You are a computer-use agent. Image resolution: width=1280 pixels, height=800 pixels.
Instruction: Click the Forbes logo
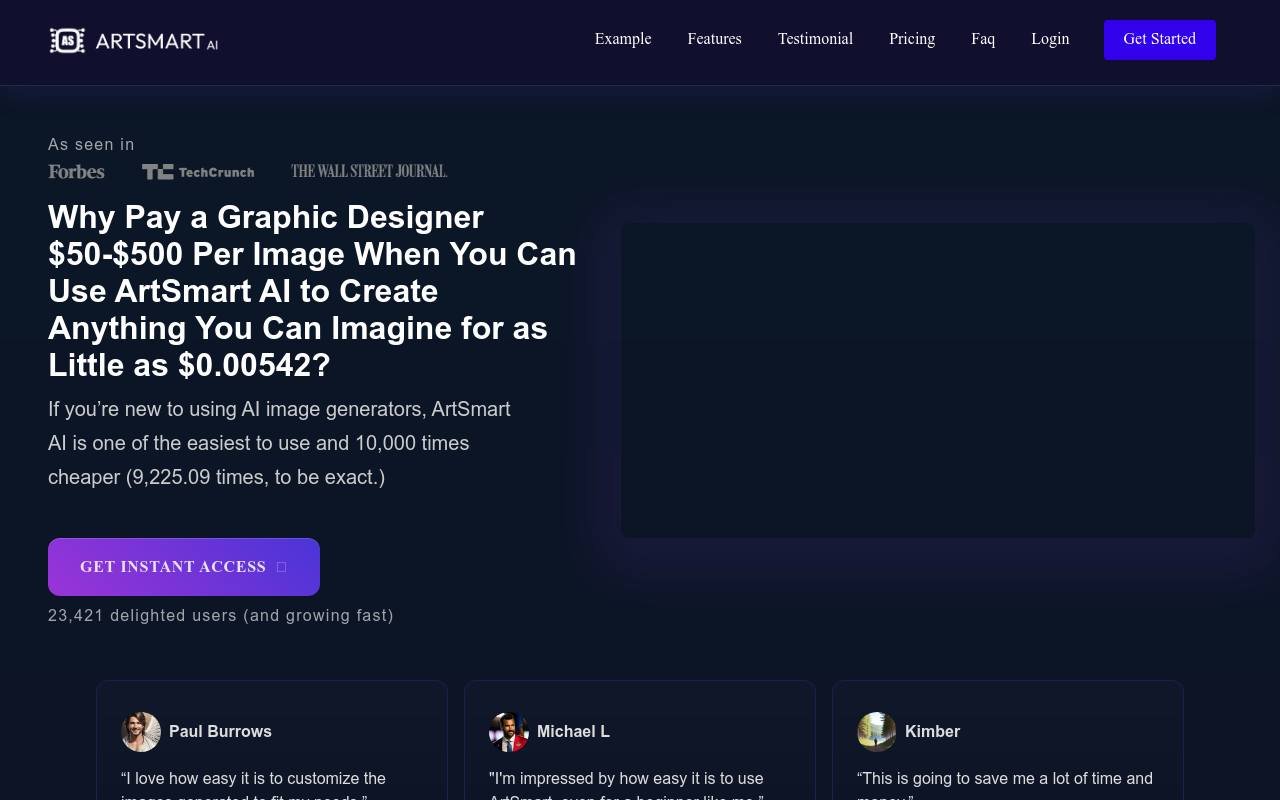[x=76, y=172]
